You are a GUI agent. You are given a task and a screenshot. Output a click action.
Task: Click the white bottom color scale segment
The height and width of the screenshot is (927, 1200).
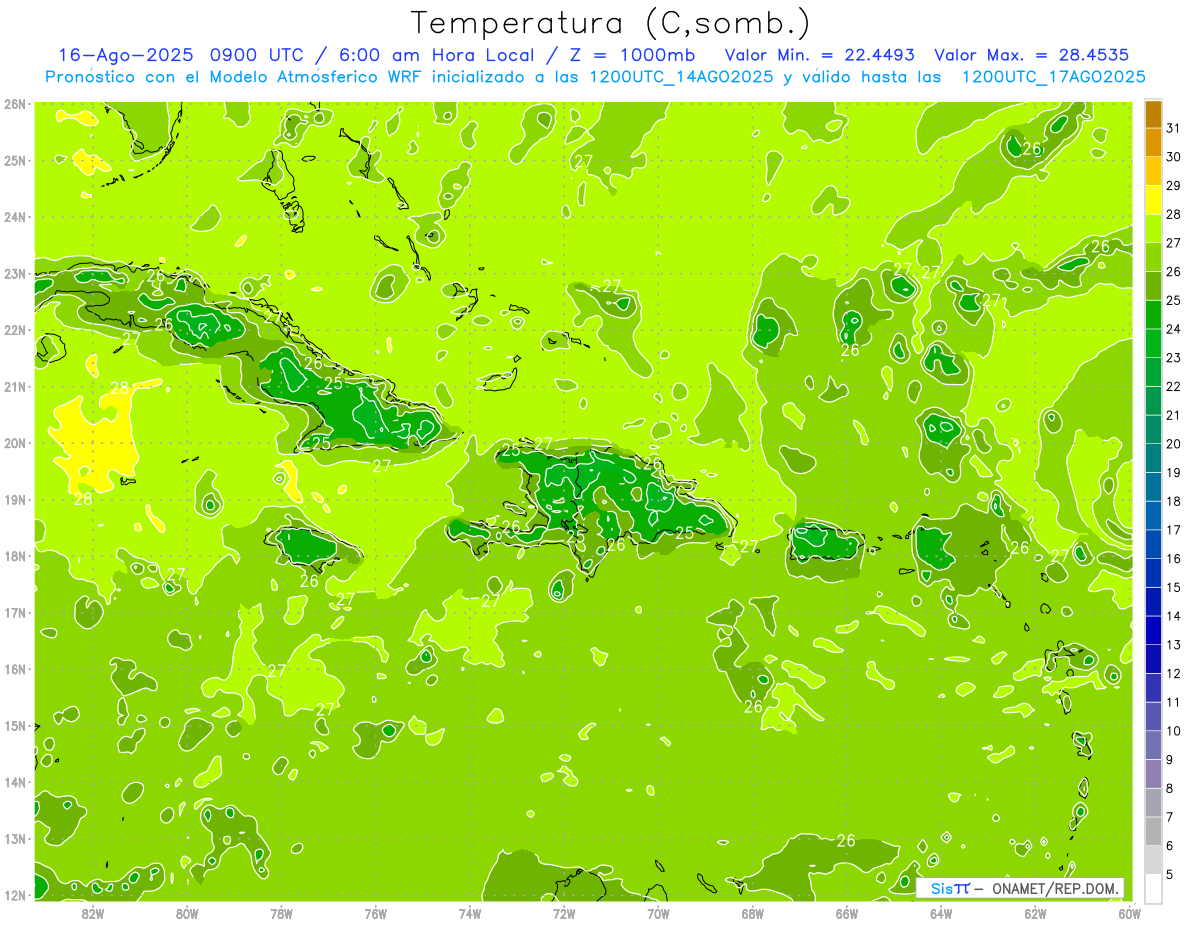coord(1153,888)
